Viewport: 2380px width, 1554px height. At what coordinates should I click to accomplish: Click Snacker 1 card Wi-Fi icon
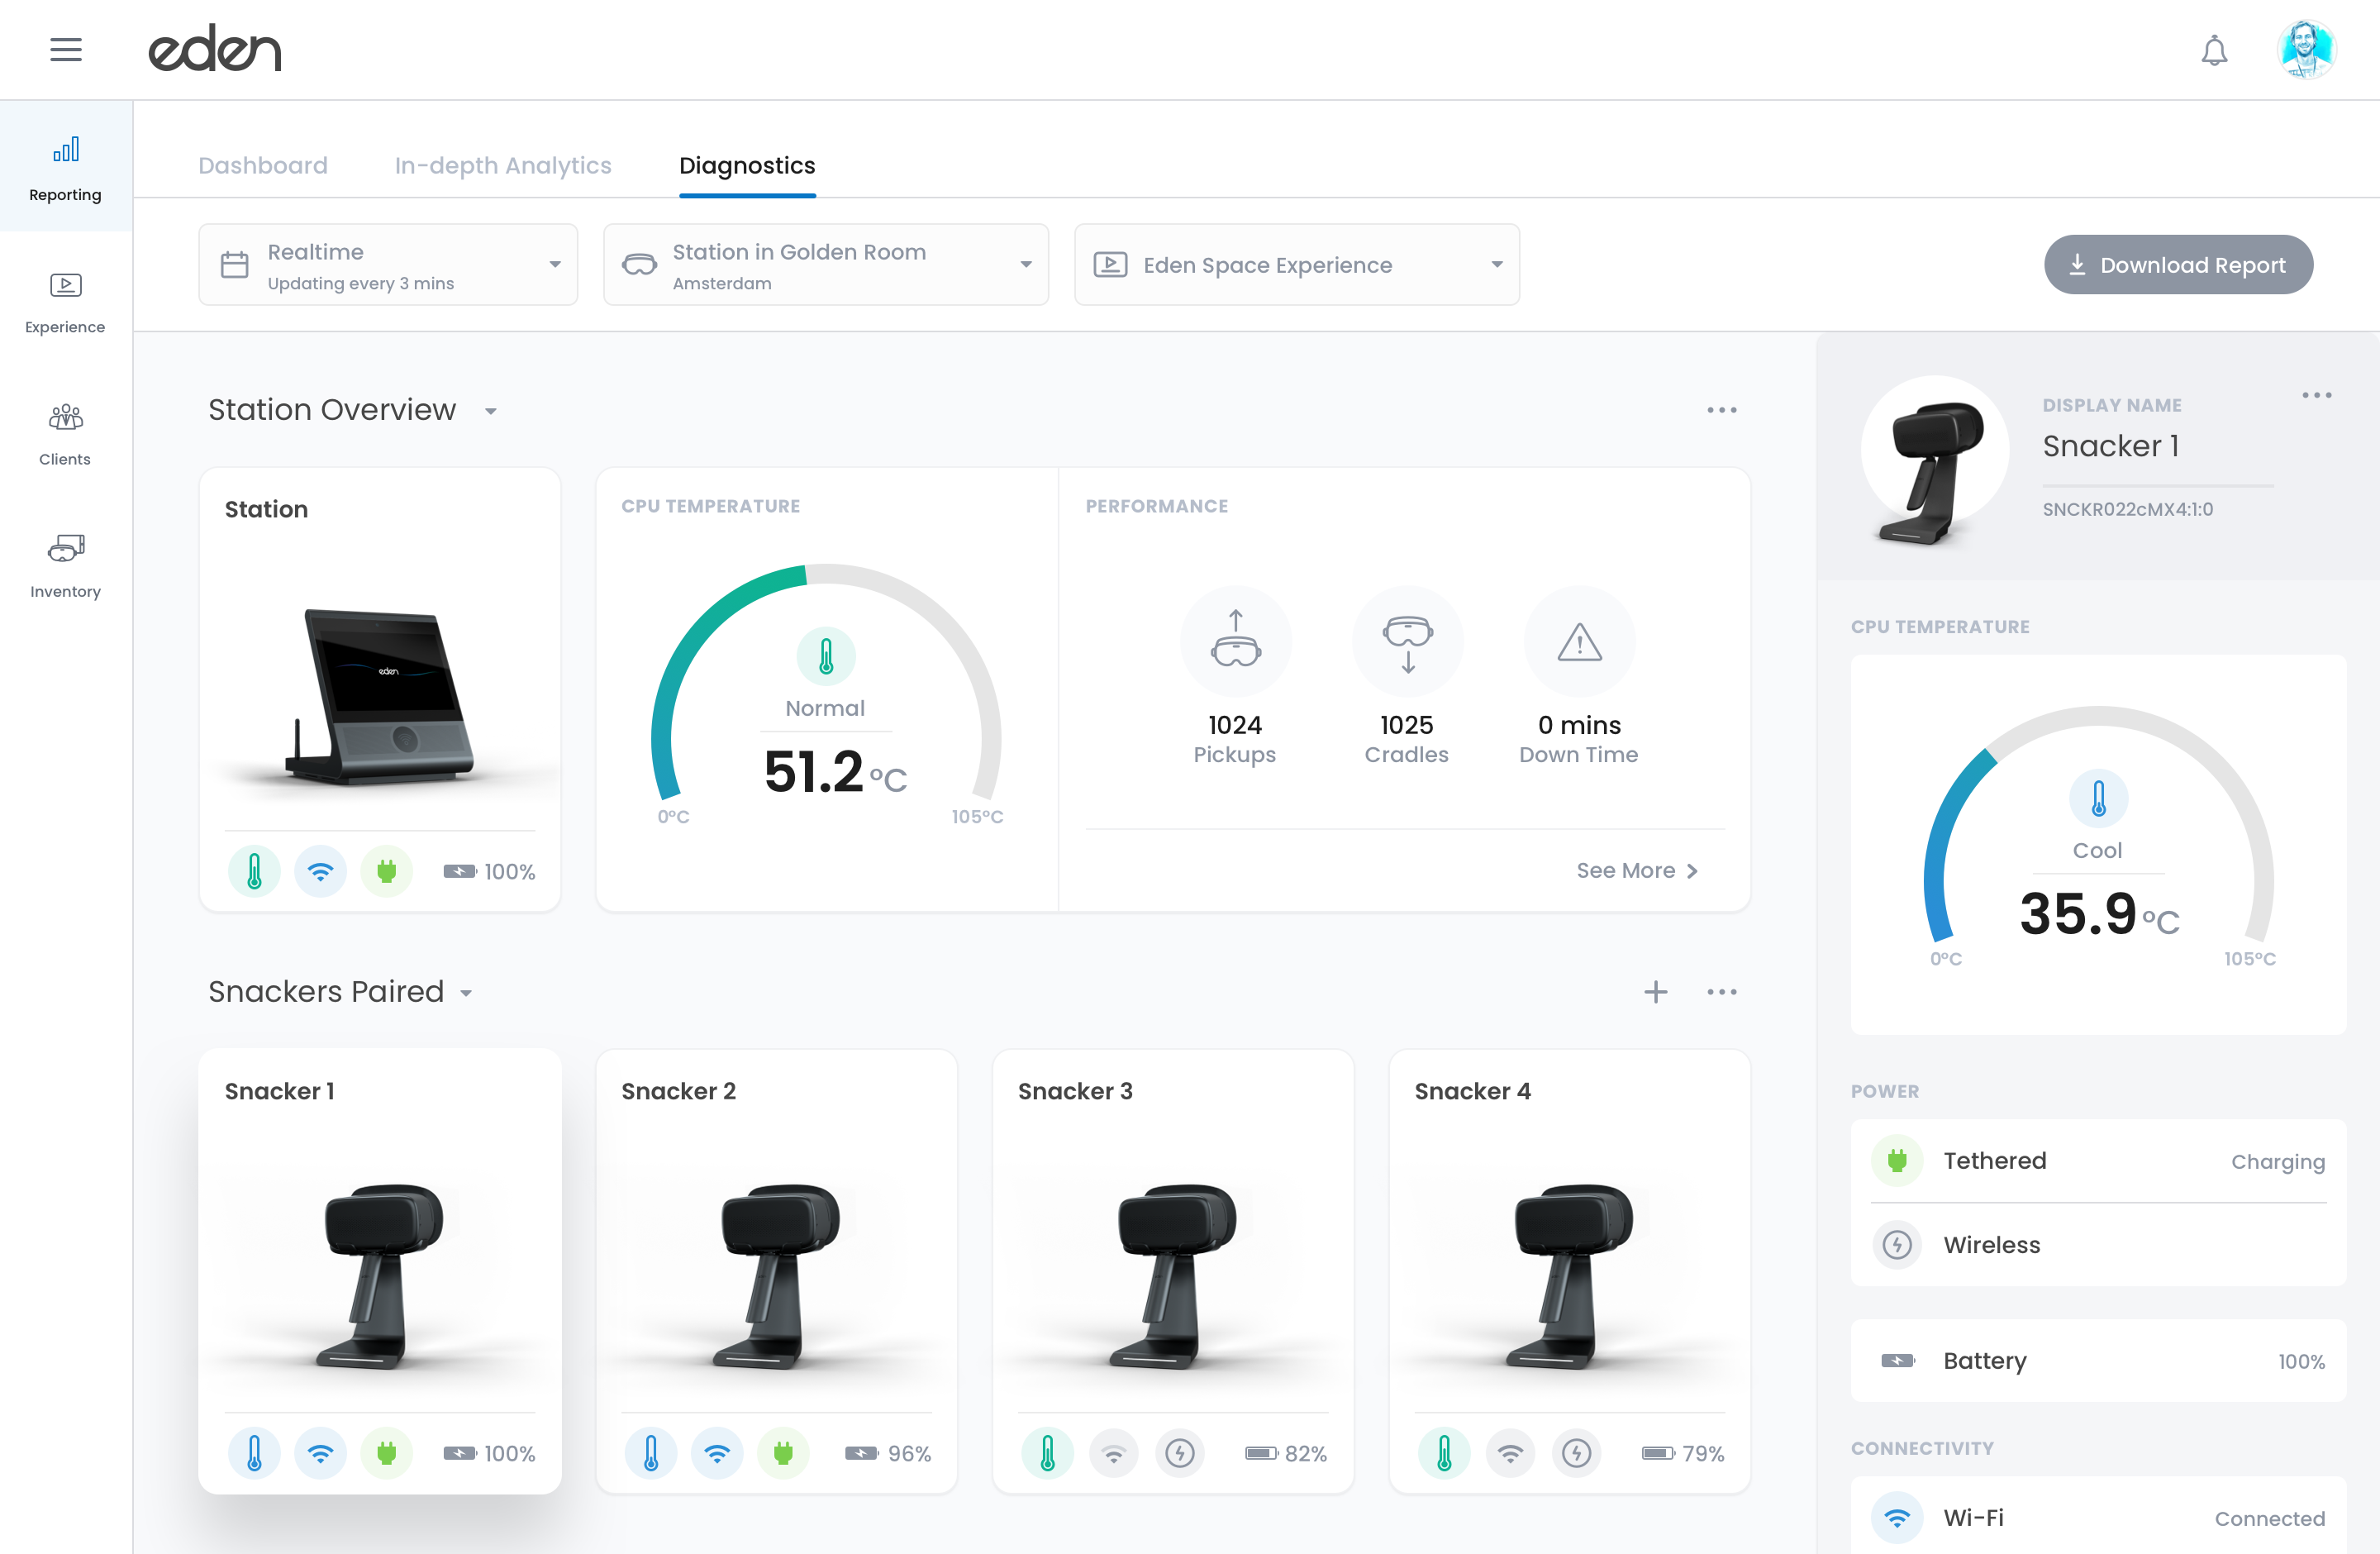(320, 1453)
